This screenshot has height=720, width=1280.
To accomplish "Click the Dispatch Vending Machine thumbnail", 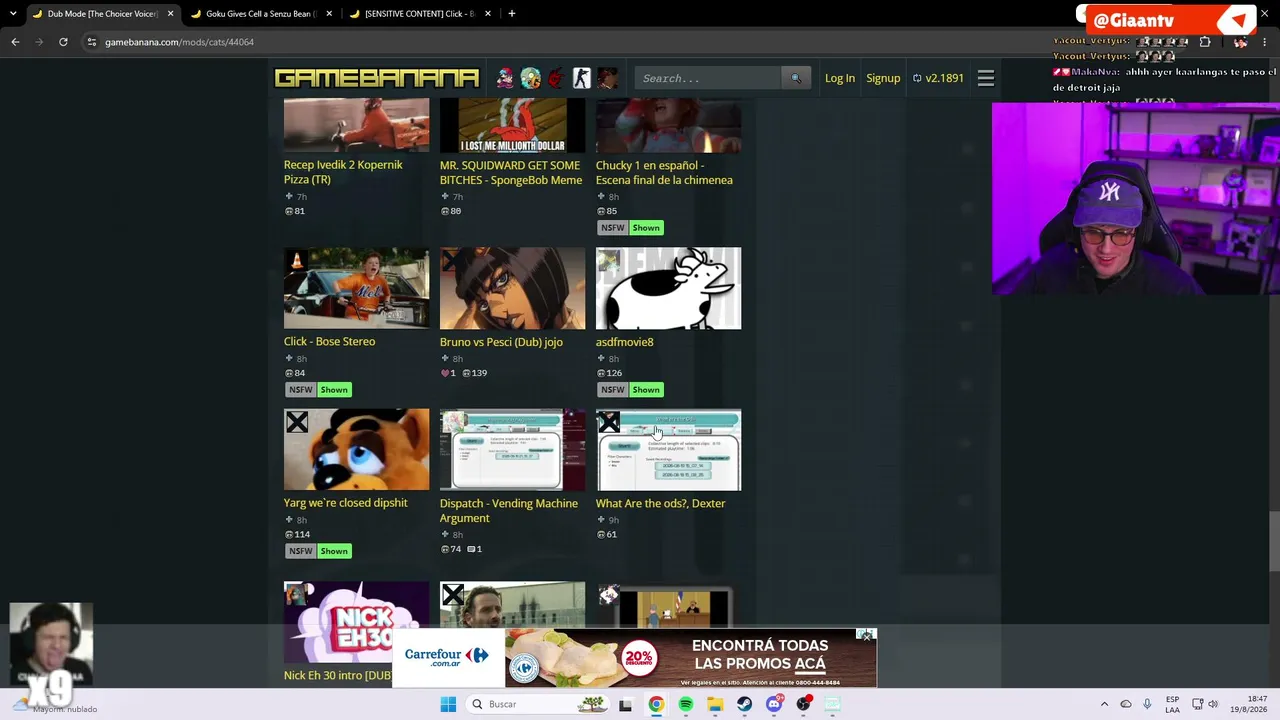I will (x=512, y=450).
